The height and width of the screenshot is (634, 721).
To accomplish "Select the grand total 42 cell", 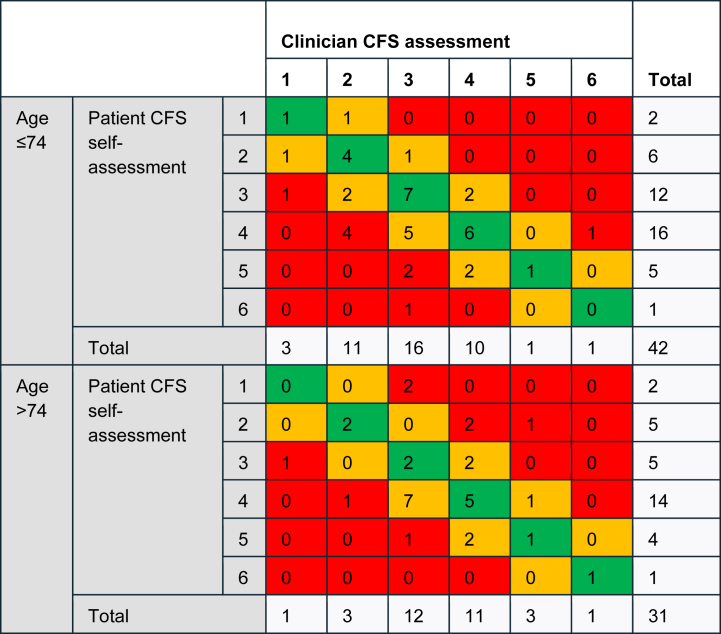I will 676,346.
